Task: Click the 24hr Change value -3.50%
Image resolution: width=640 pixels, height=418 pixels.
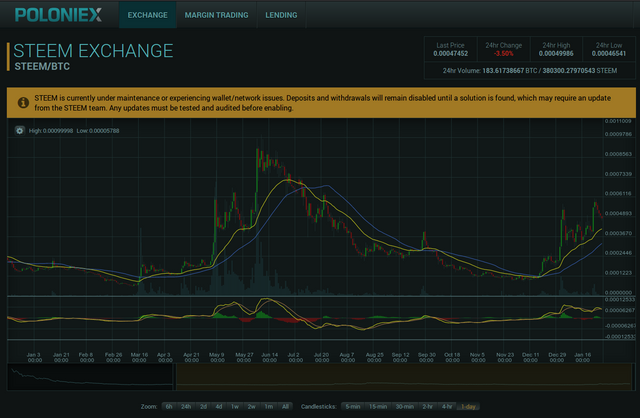Action: (503, 53)
